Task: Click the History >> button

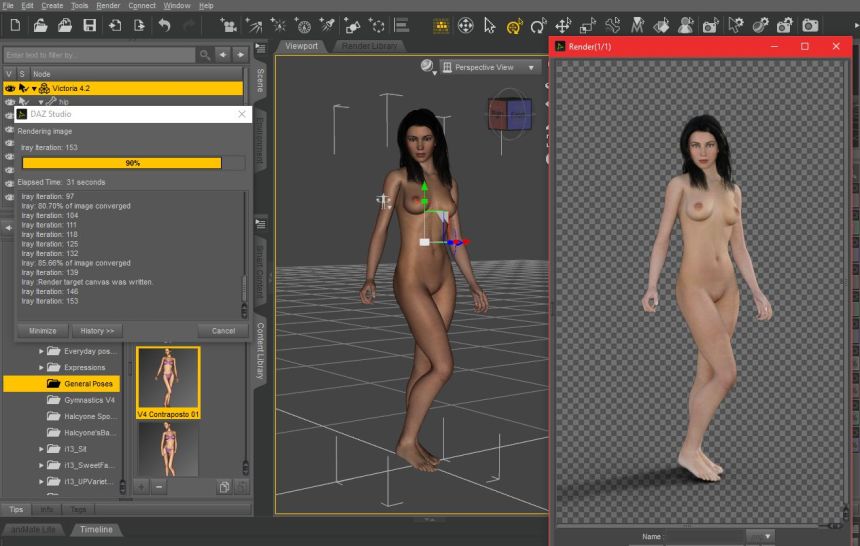Action: pos(97,330)
